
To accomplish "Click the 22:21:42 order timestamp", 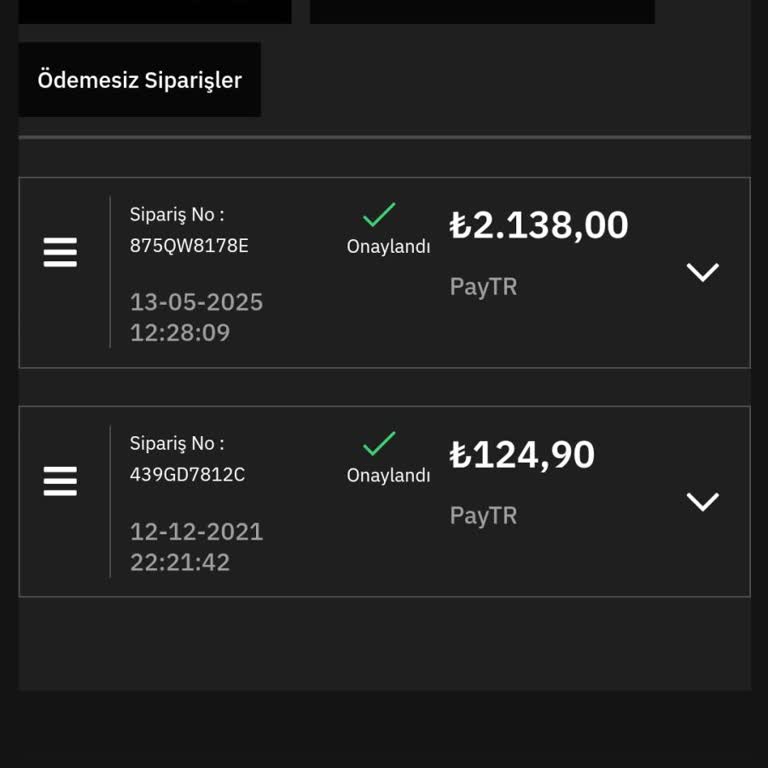I will point(180,562).
